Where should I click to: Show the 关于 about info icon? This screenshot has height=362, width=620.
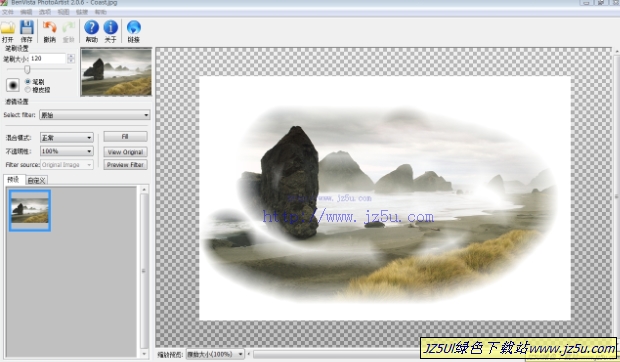110,31
